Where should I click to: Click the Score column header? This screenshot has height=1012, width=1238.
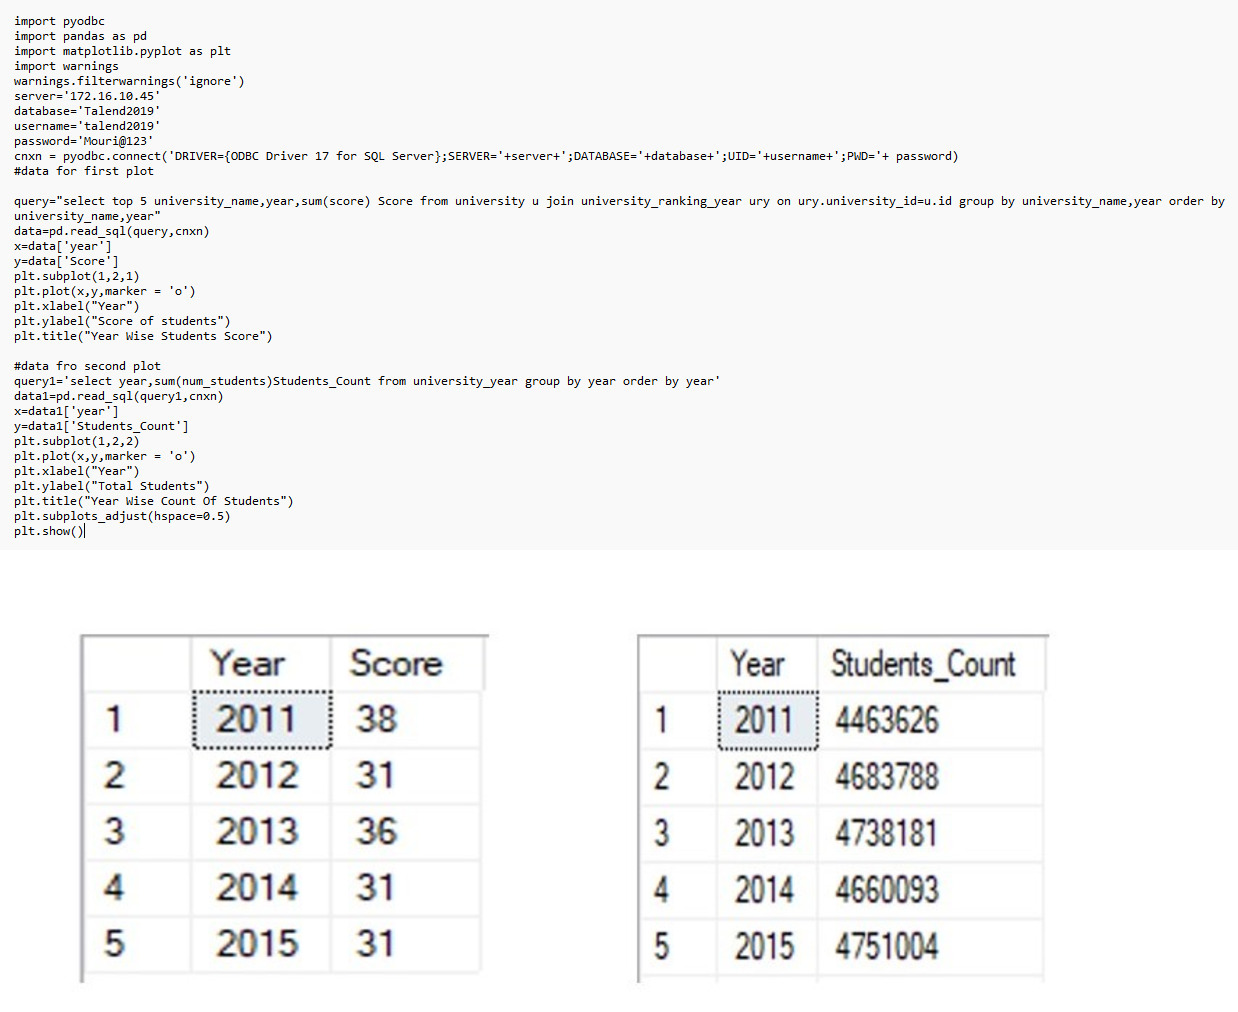(x=396, y=663)
